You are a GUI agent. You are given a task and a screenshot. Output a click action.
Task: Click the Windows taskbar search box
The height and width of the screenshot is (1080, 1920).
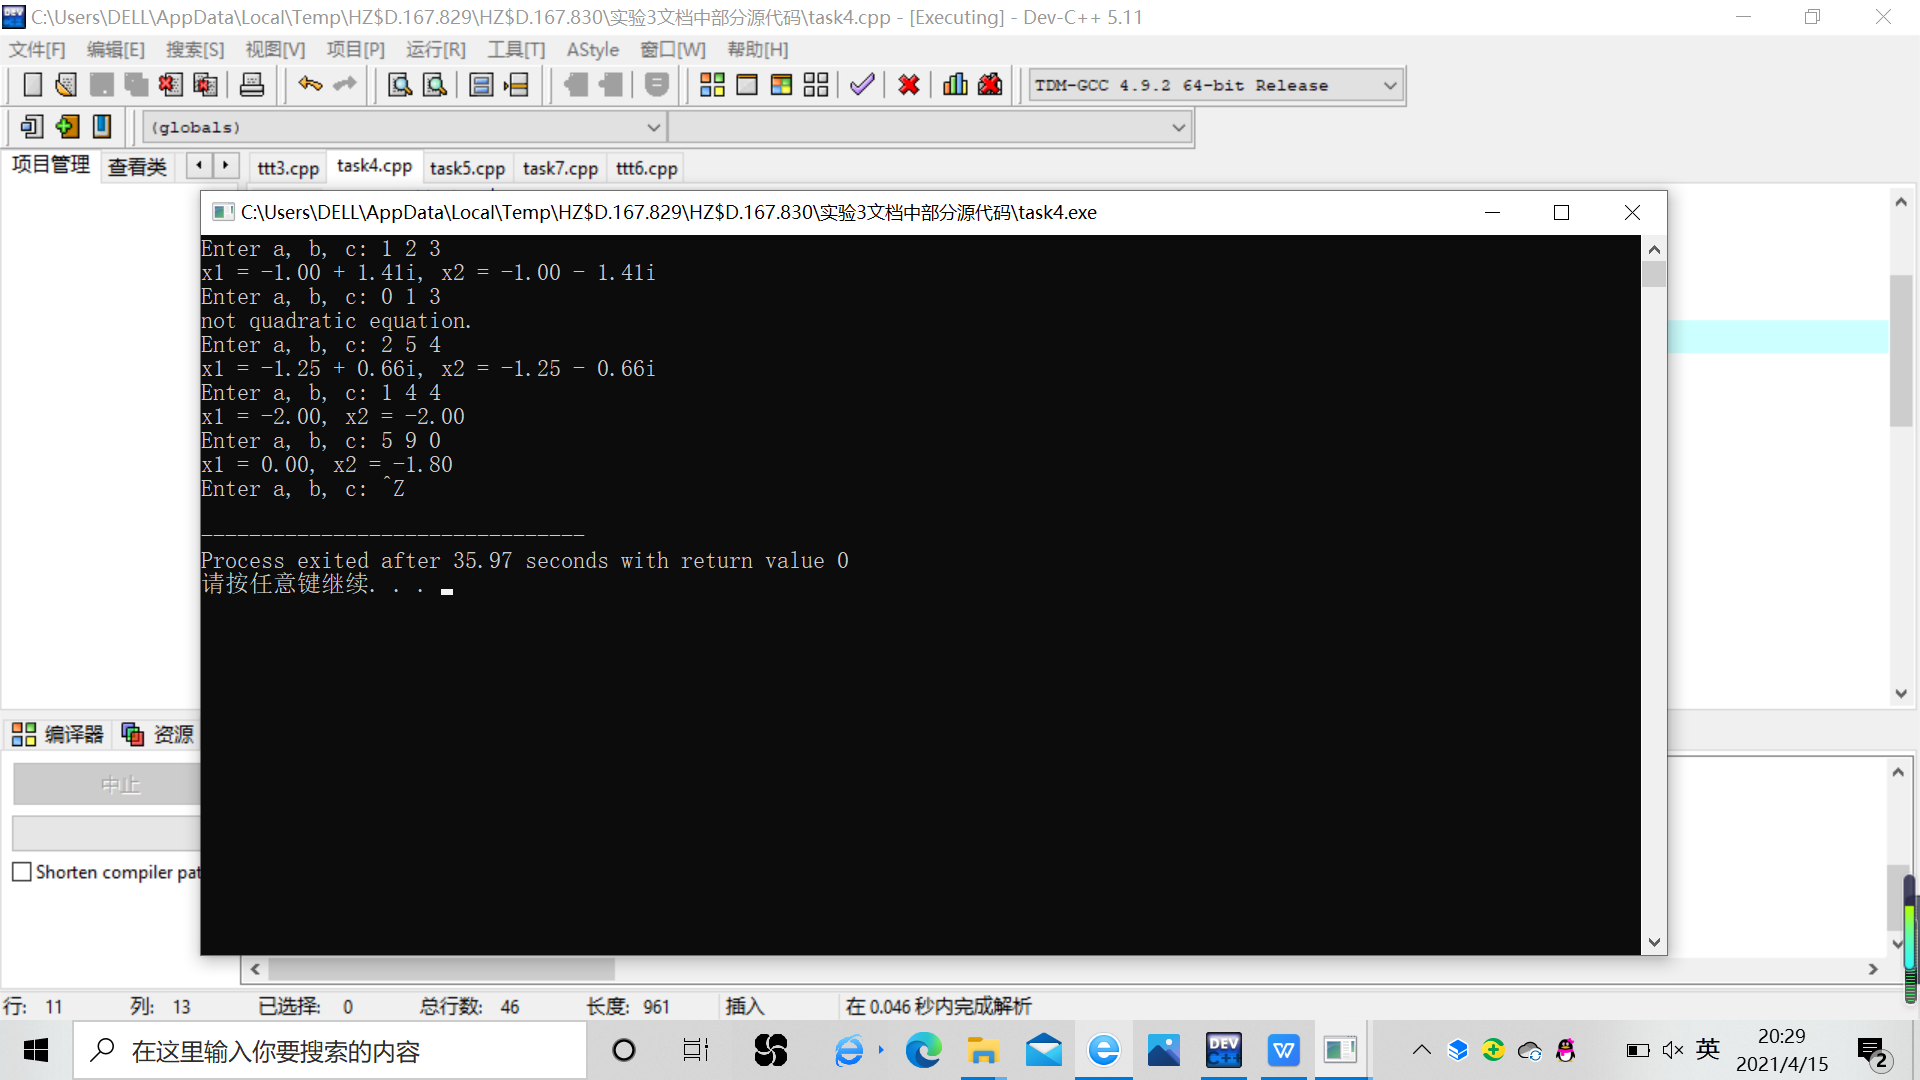click(x=330, y=1051)
